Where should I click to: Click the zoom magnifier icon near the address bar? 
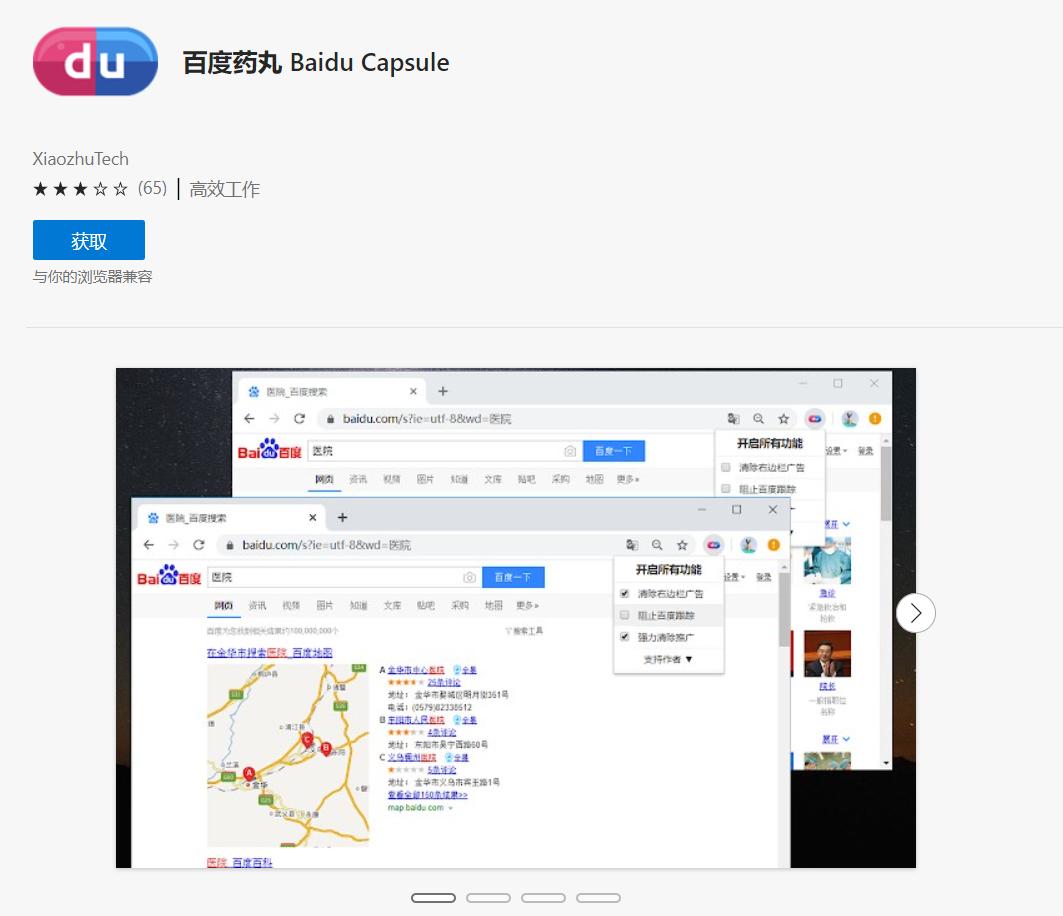pyautogui.click(x=658, y=545)
